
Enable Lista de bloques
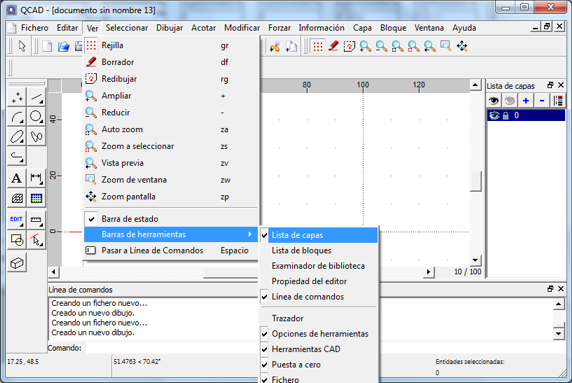[x=319, y=251]
